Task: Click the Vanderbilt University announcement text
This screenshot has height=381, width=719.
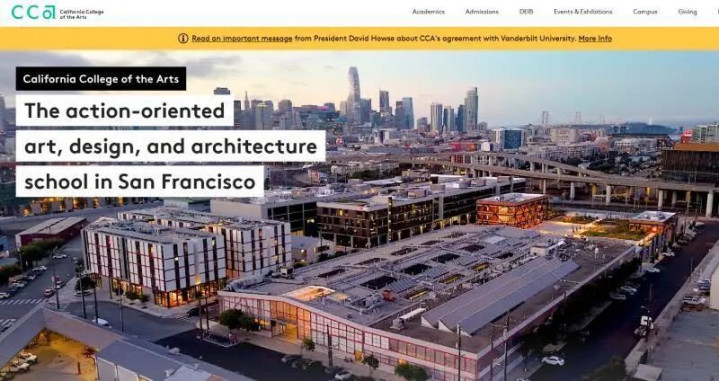Action: tap(435, 39)
